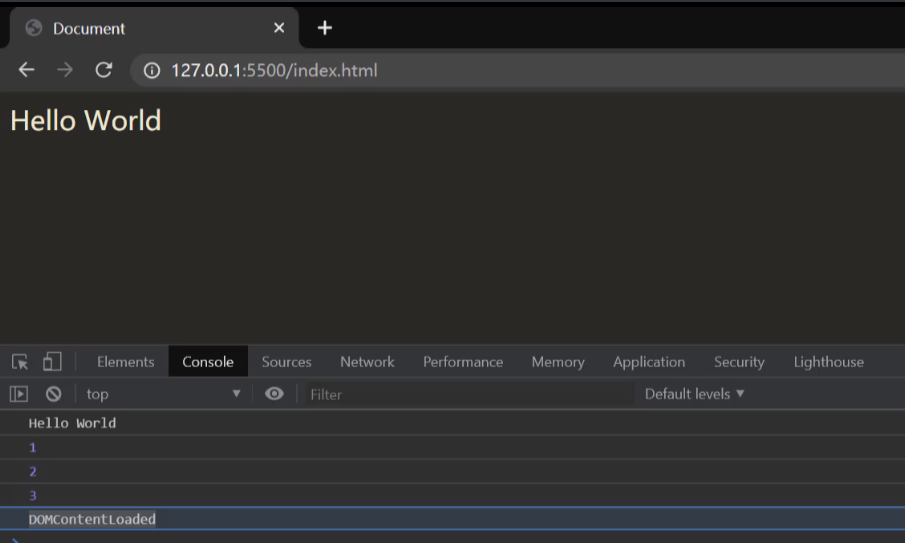Open the Security tab
905x543 pixels.
pyautogui.click(x=739, y=362)
